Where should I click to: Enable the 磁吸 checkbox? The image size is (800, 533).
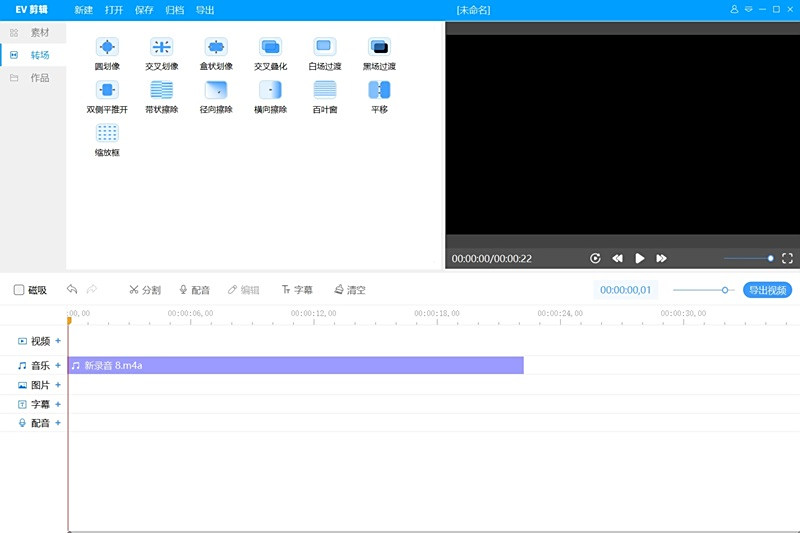(19, 290)
